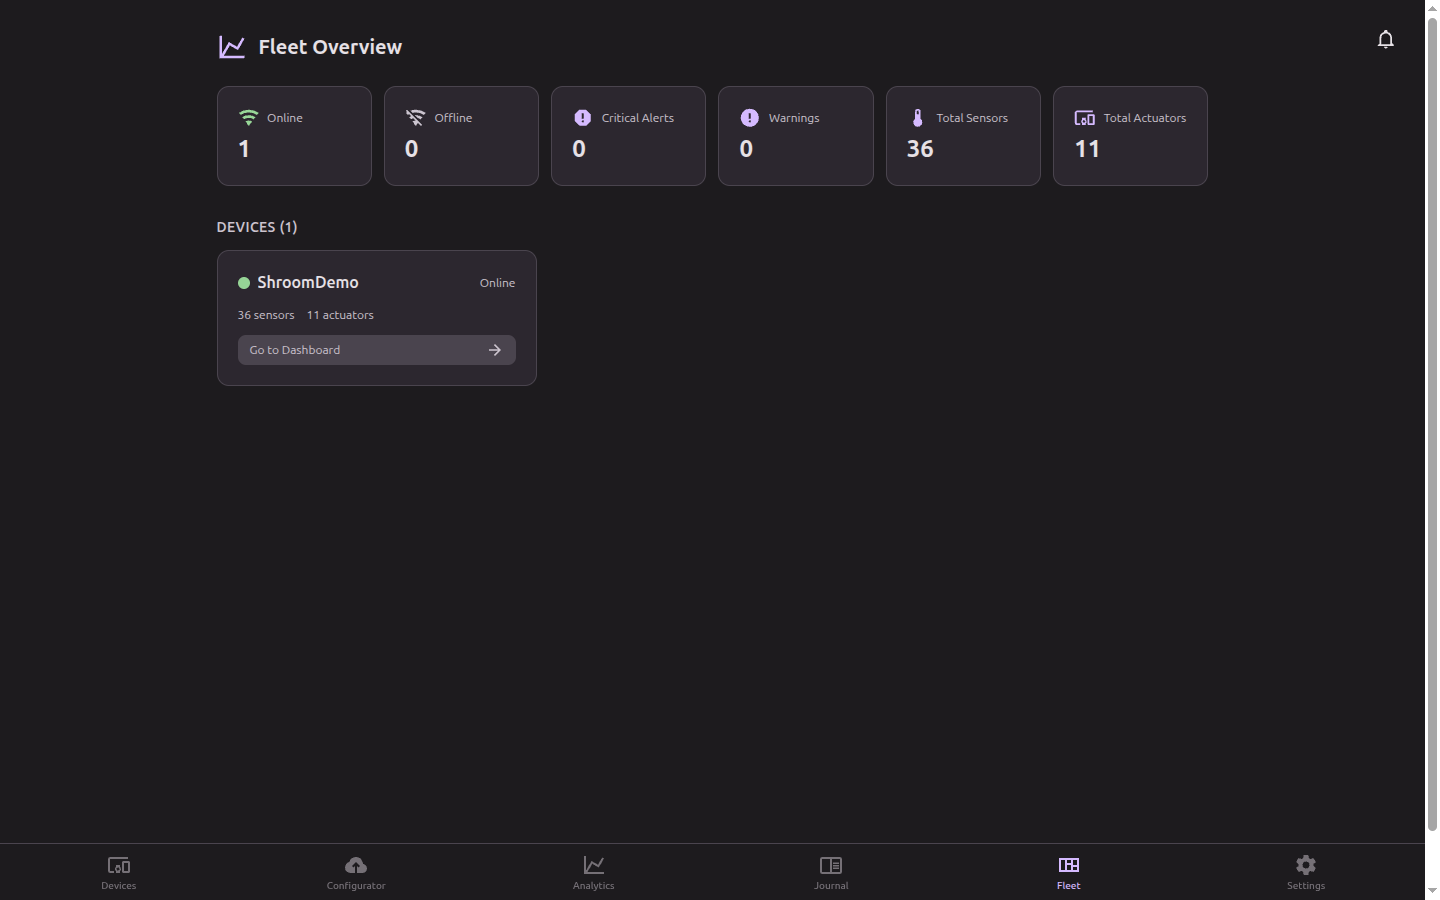Click the warning icon on the Warnings card
This screenshot has height=900, width=1440.
tap(749, 117)
